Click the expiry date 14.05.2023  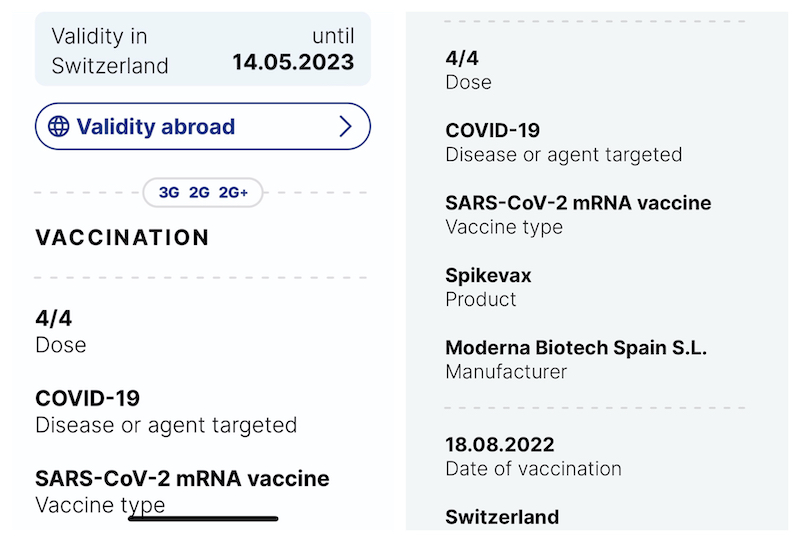(293, 62)
